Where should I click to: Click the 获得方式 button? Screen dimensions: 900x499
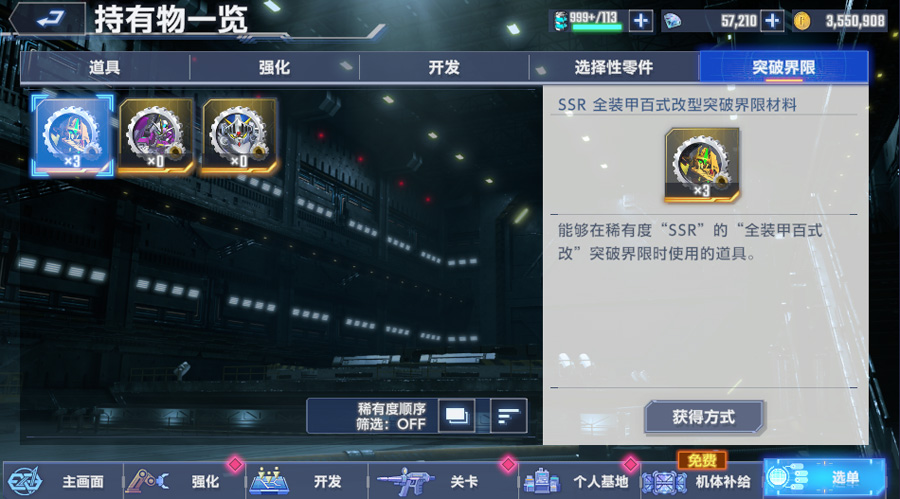point(704,417)
